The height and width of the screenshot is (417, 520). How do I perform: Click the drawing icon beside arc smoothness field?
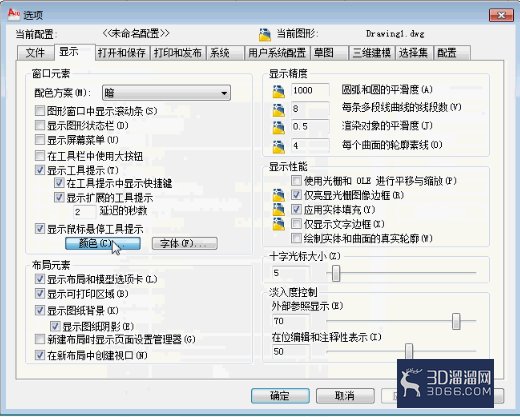tap(278, 91)
